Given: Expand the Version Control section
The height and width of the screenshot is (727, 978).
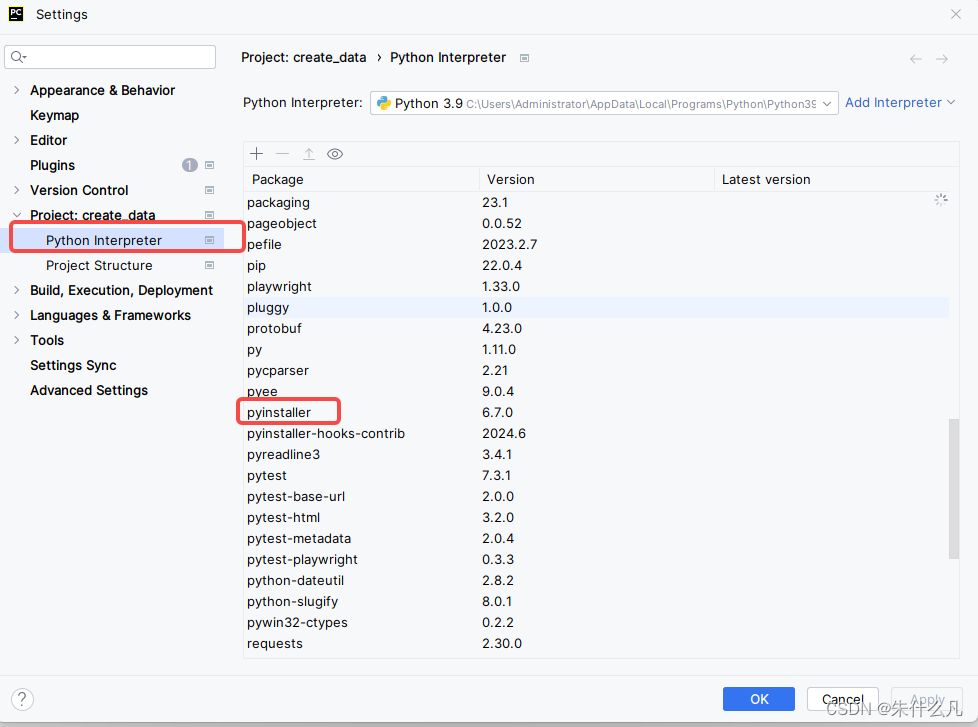Looking at the screenshot, I should pos(17,190).
